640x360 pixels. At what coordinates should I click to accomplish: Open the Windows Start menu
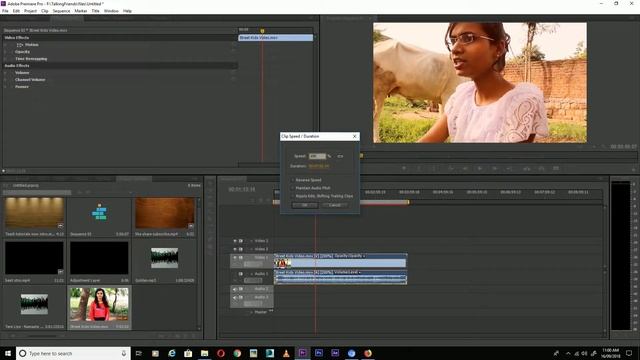click(8, 353)
